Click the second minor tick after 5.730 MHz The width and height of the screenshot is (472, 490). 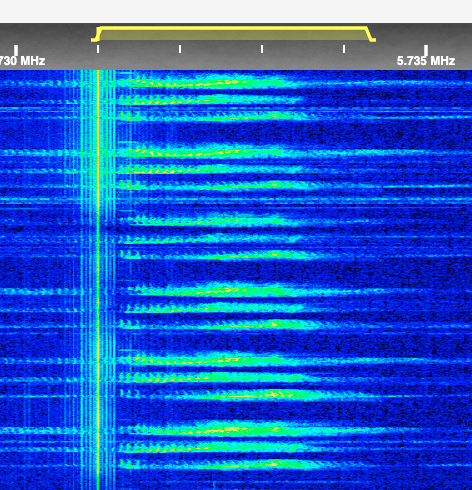(180, 49)
